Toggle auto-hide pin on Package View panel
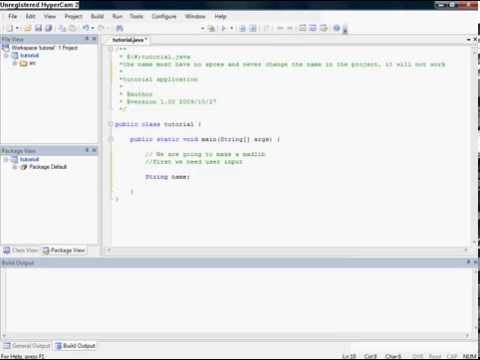Viewport: 480px width, 360px height. [87, 150]
